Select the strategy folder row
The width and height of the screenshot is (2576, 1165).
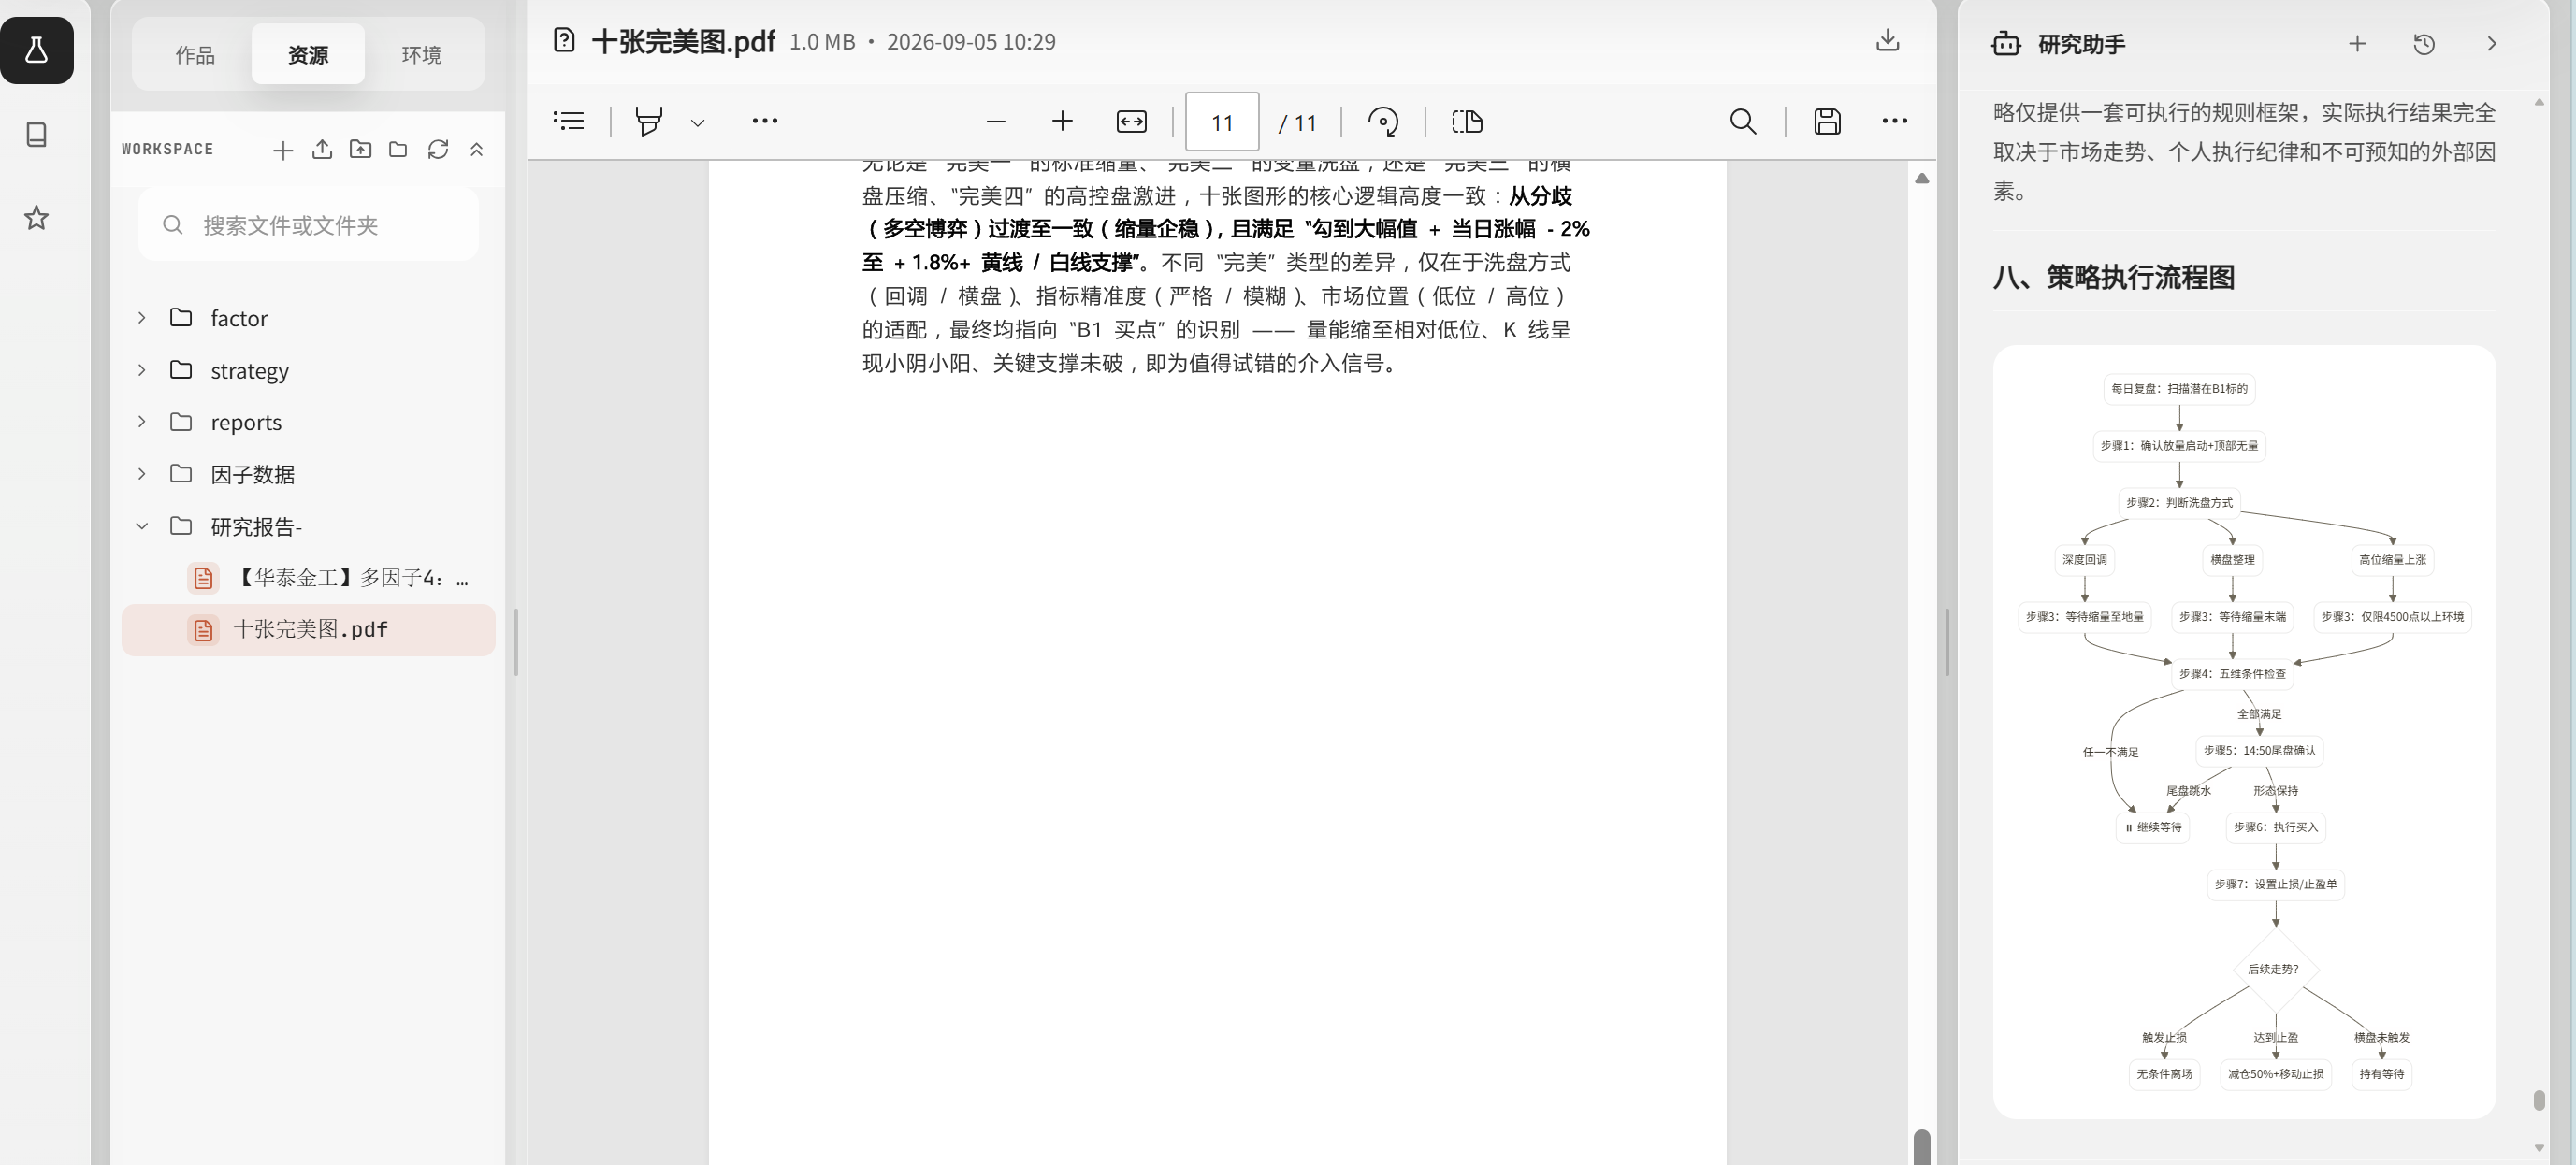[x=308, y=370]
